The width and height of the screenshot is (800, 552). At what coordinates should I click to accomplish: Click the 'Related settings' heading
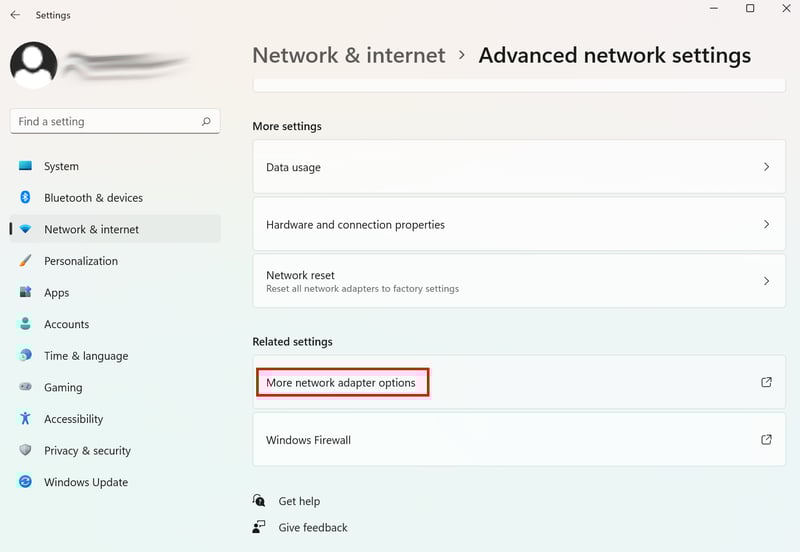tap(292, 341)
